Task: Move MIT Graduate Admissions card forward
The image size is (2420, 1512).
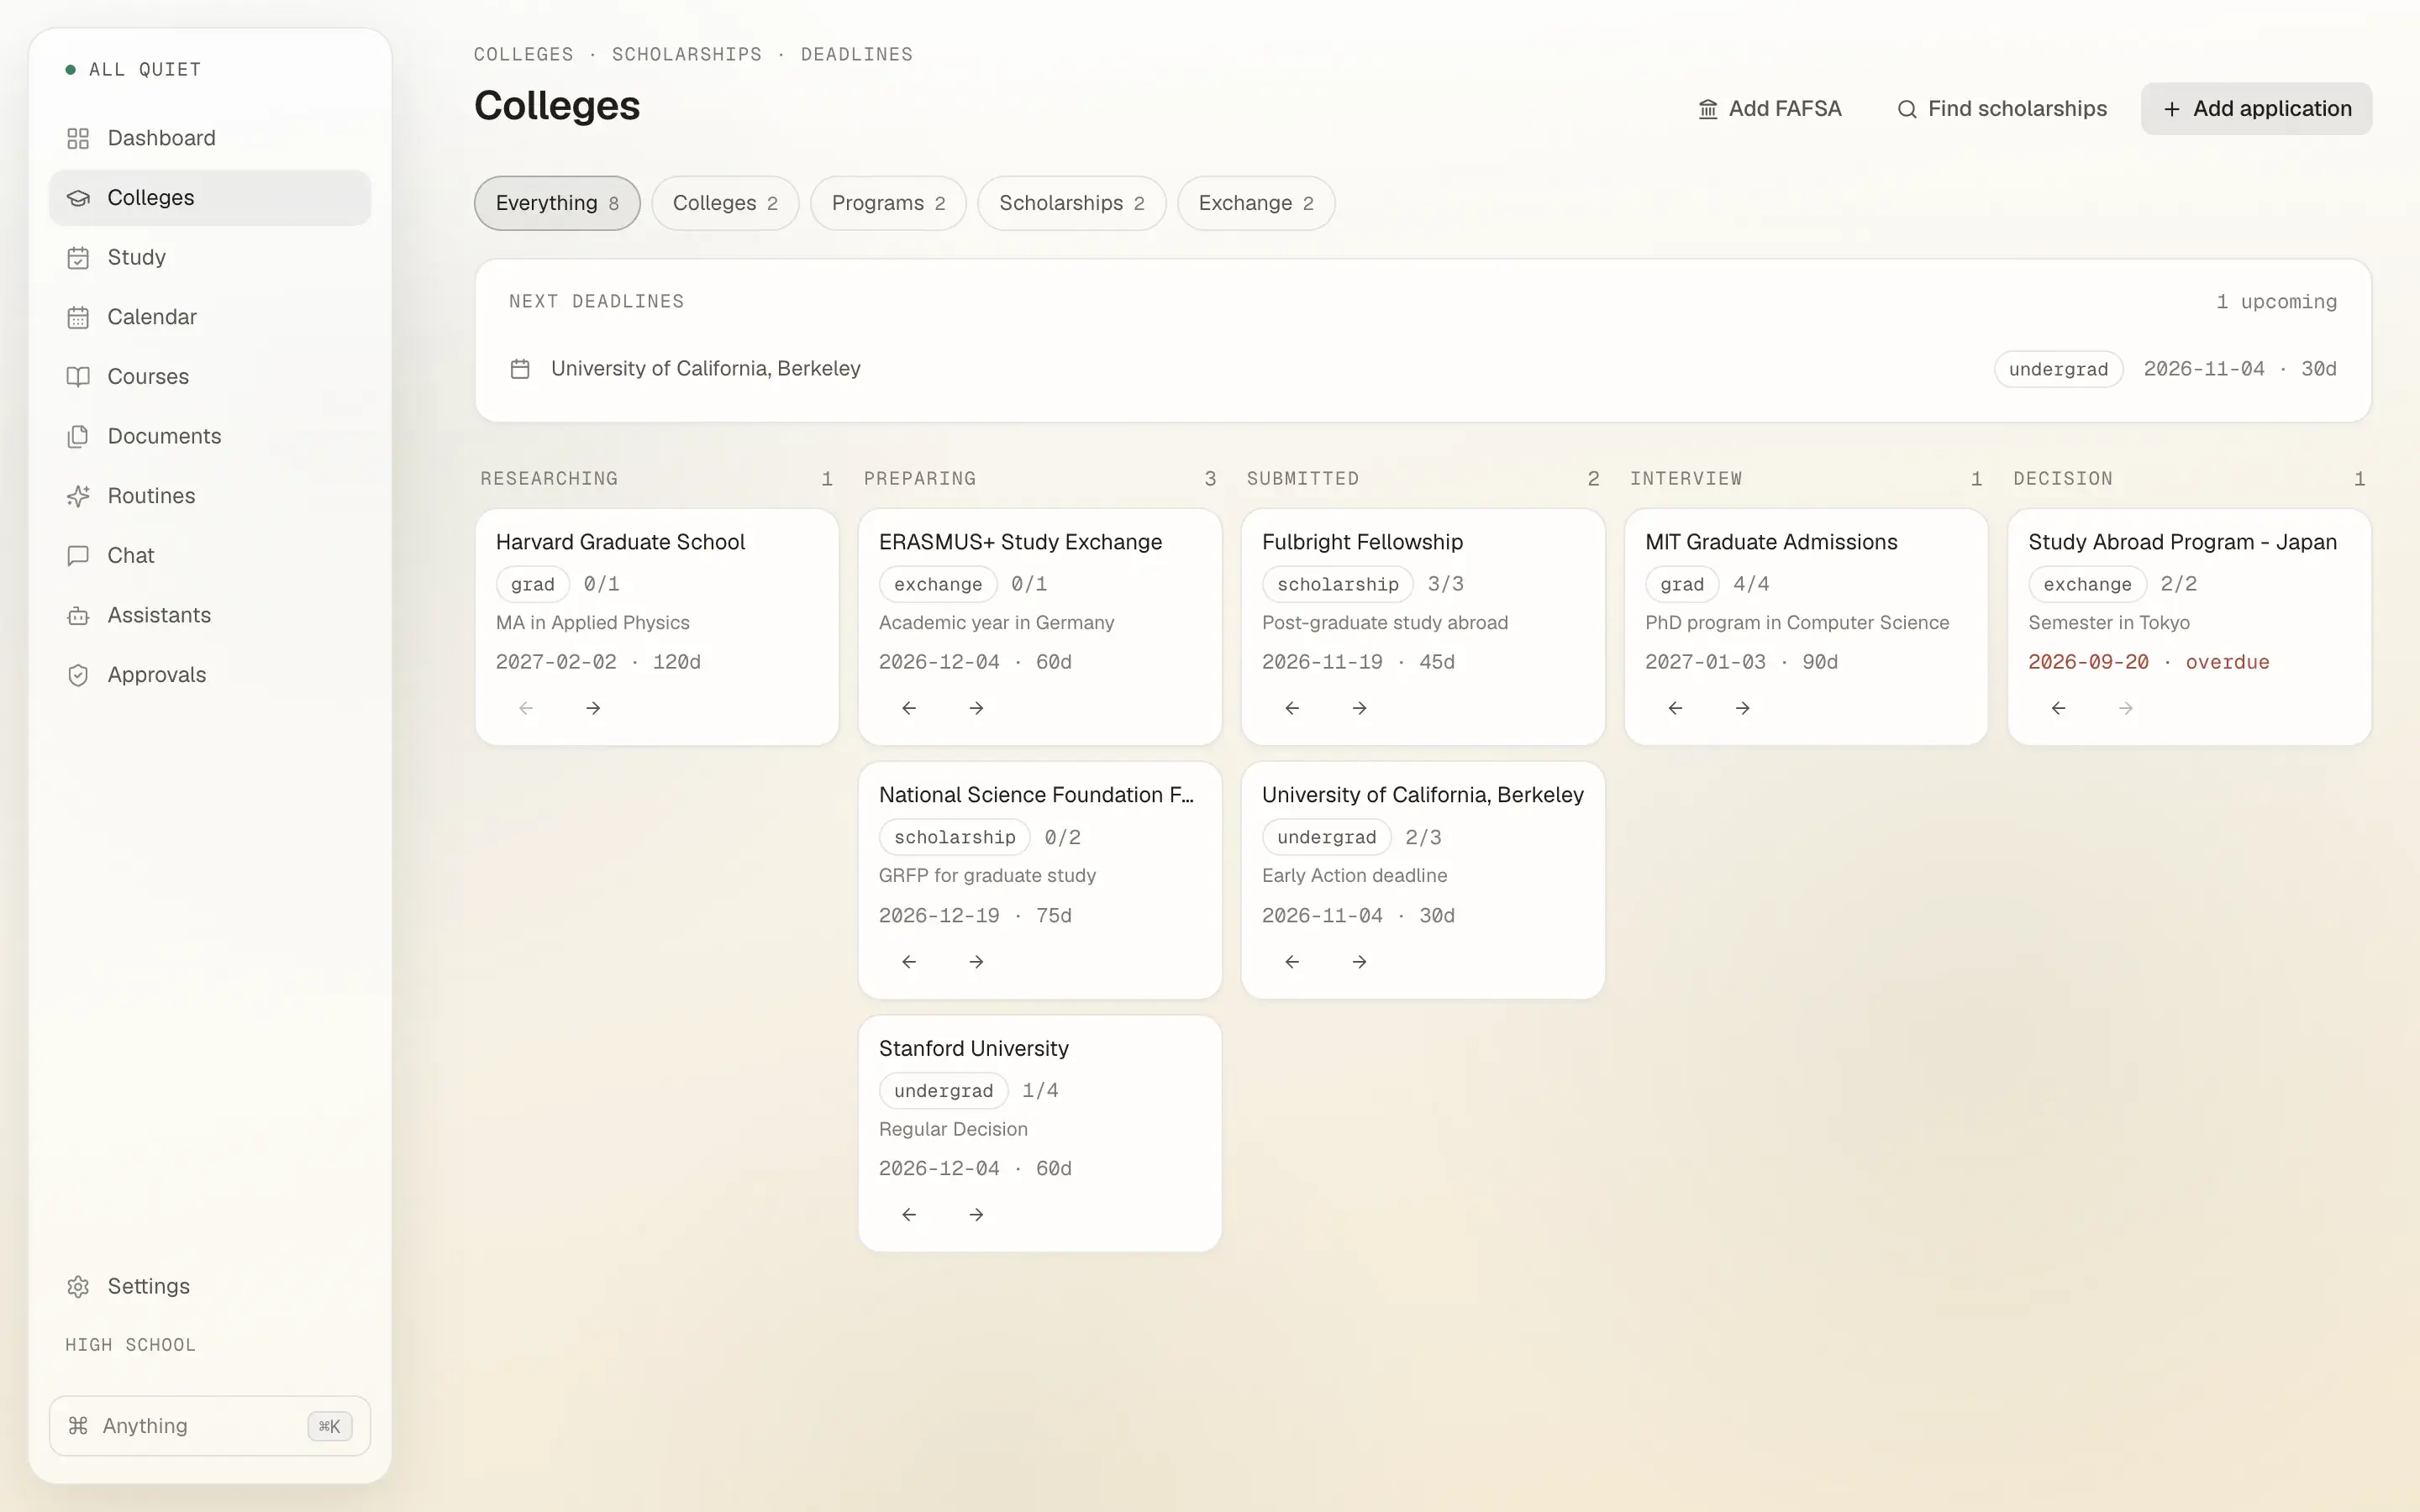Action: pyautogui.click(x=1742, y=708)
